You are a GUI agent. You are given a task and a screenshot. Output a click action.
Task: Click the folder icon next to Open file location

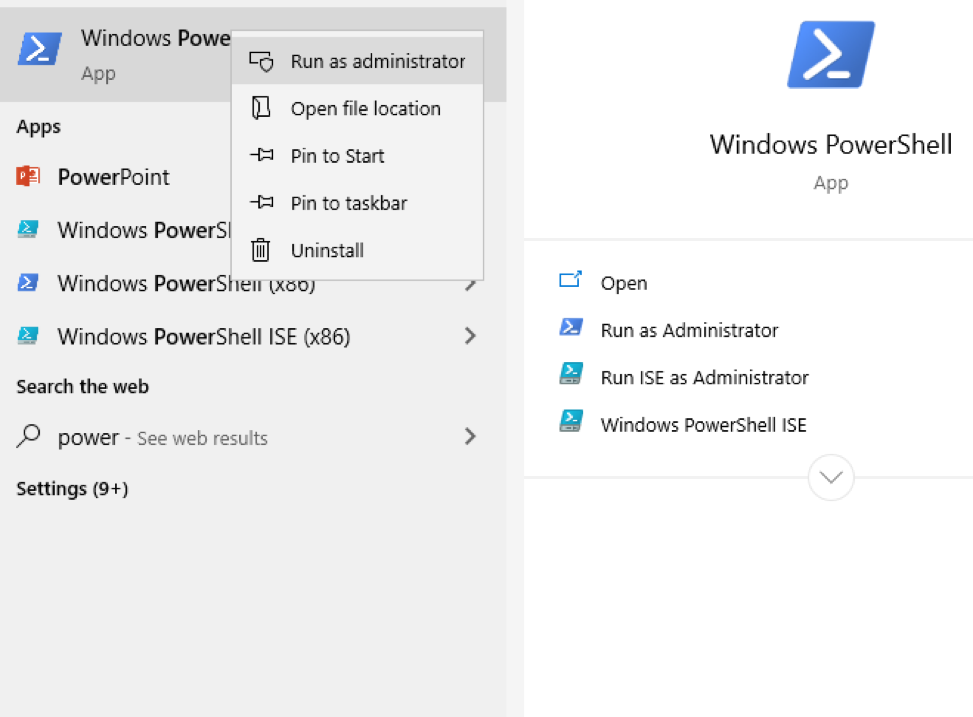[x=261, y=108]
